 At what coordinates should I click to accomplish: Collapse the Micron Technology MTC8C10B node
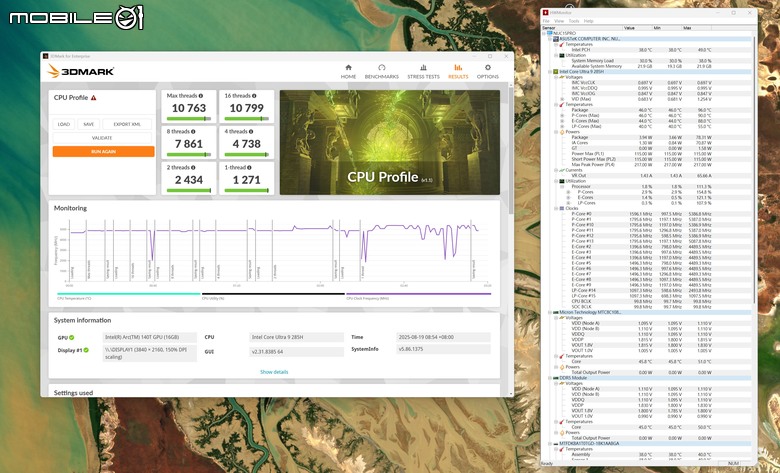(x=550, y=312)
